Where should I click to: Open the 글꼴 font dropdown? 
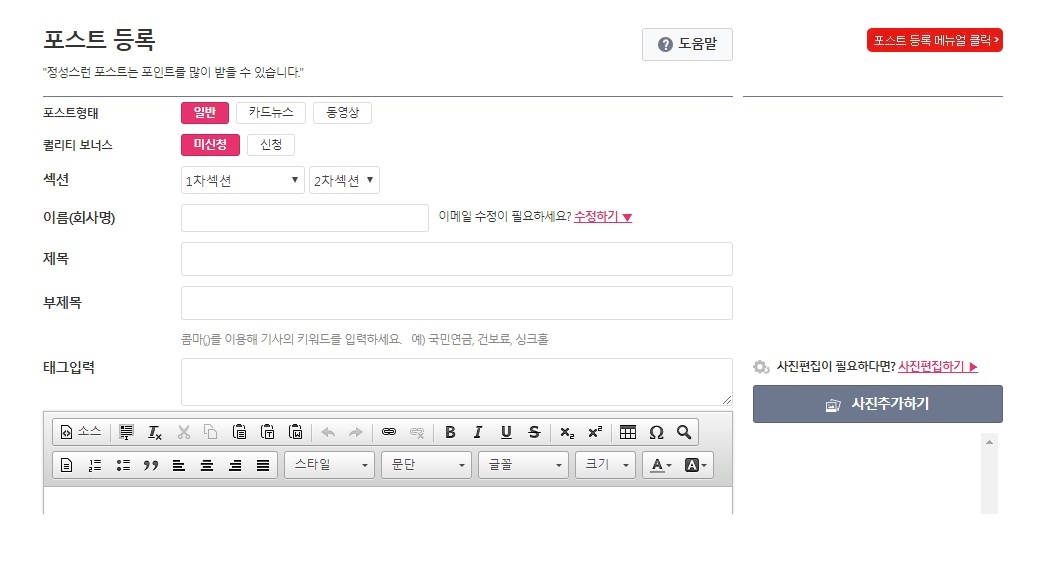pos(523,465)
